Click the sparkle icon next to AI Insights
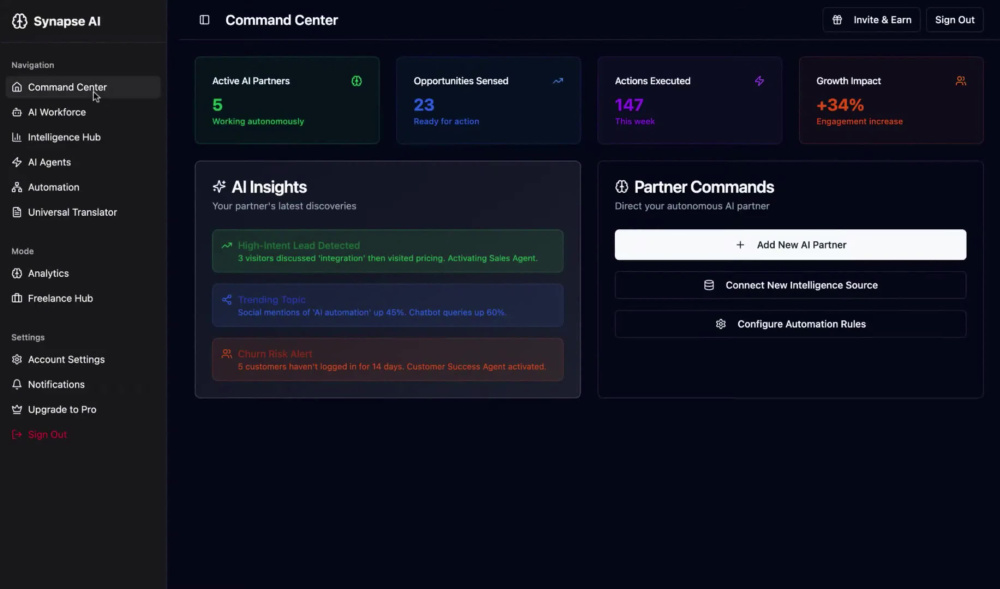Viewport: 1000px width, 589px height. [219, 186]
